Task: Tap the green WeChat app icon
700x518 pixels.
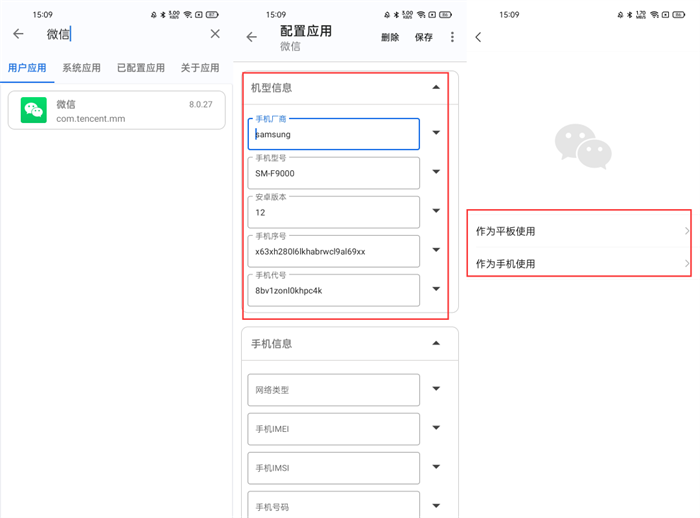Action: 33,110
